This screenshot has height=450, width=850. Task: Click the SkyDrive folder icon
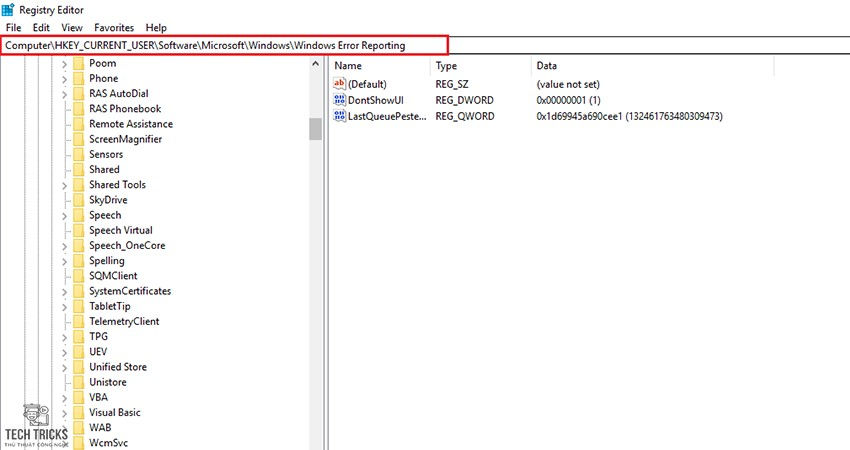[79, 200]
